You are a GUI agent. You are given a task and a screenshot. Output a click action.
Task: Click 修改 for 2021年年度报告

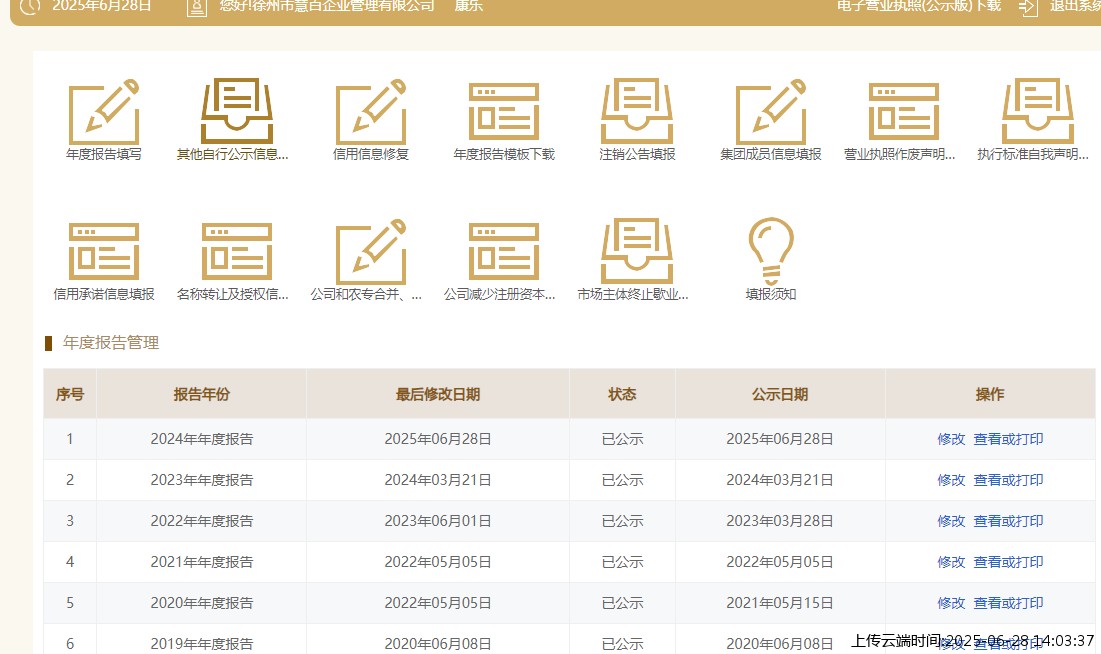951,562
